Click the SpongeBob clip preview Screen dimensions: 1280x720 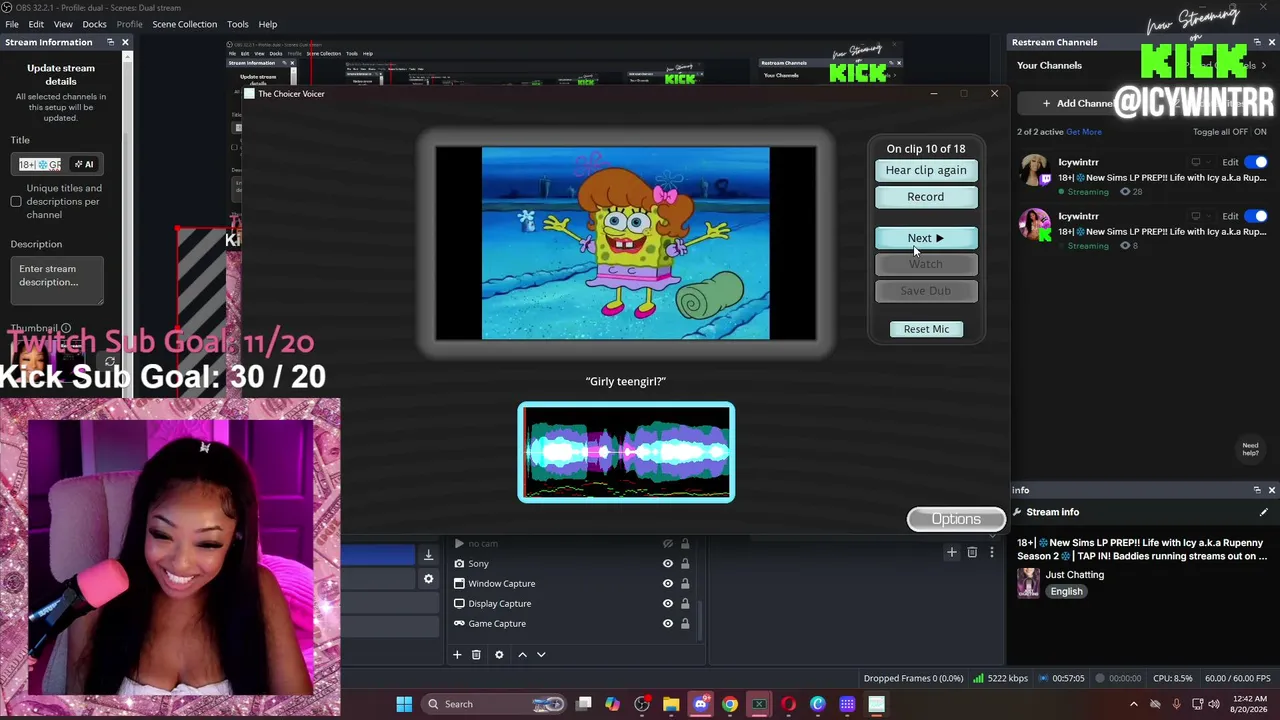626,244
